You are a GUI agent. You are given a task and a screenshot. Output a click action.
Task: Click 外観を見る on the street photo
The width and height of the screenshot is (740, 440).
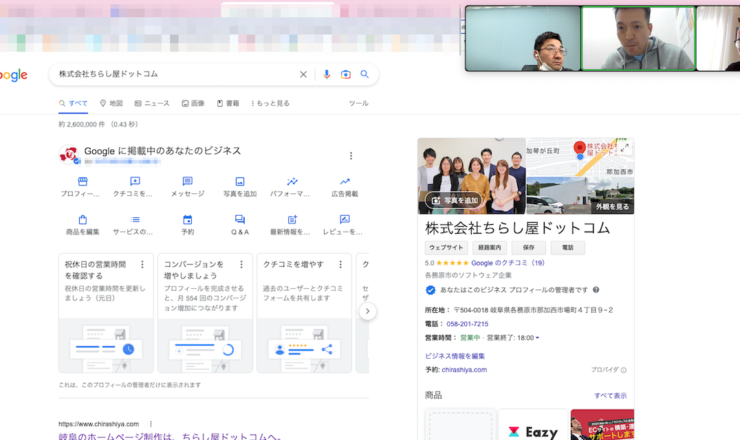612,207
